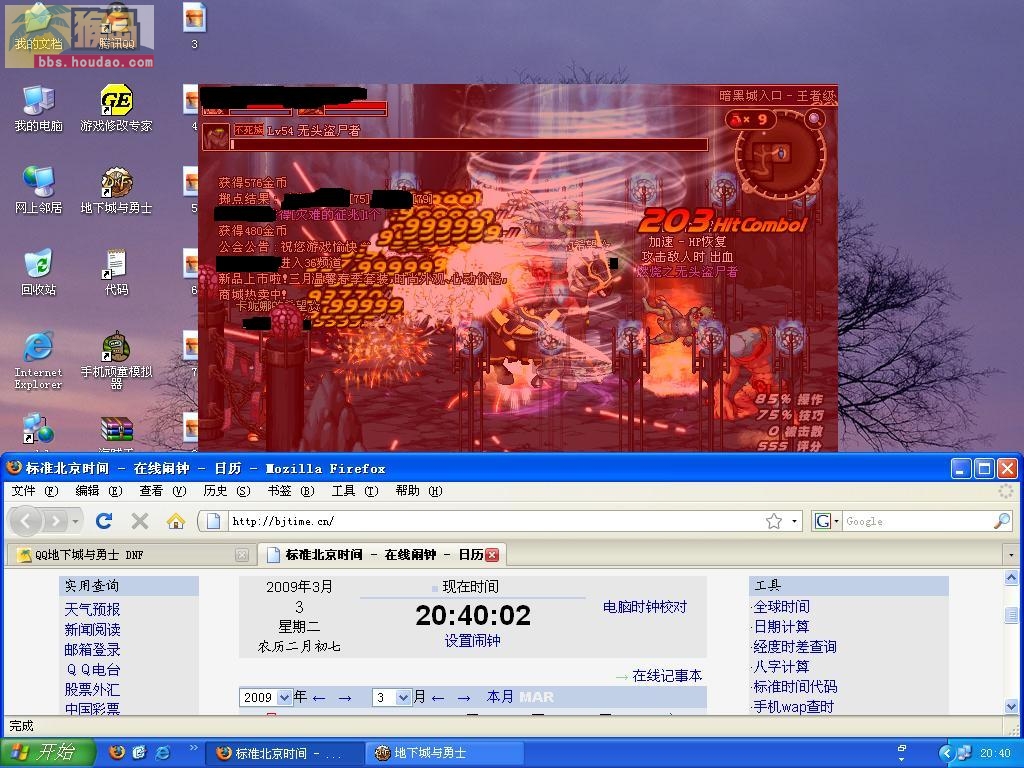Screen dimensions: 1024x768
Task: Click the taskbar clock showing 20:40
Action: (995, 753)
